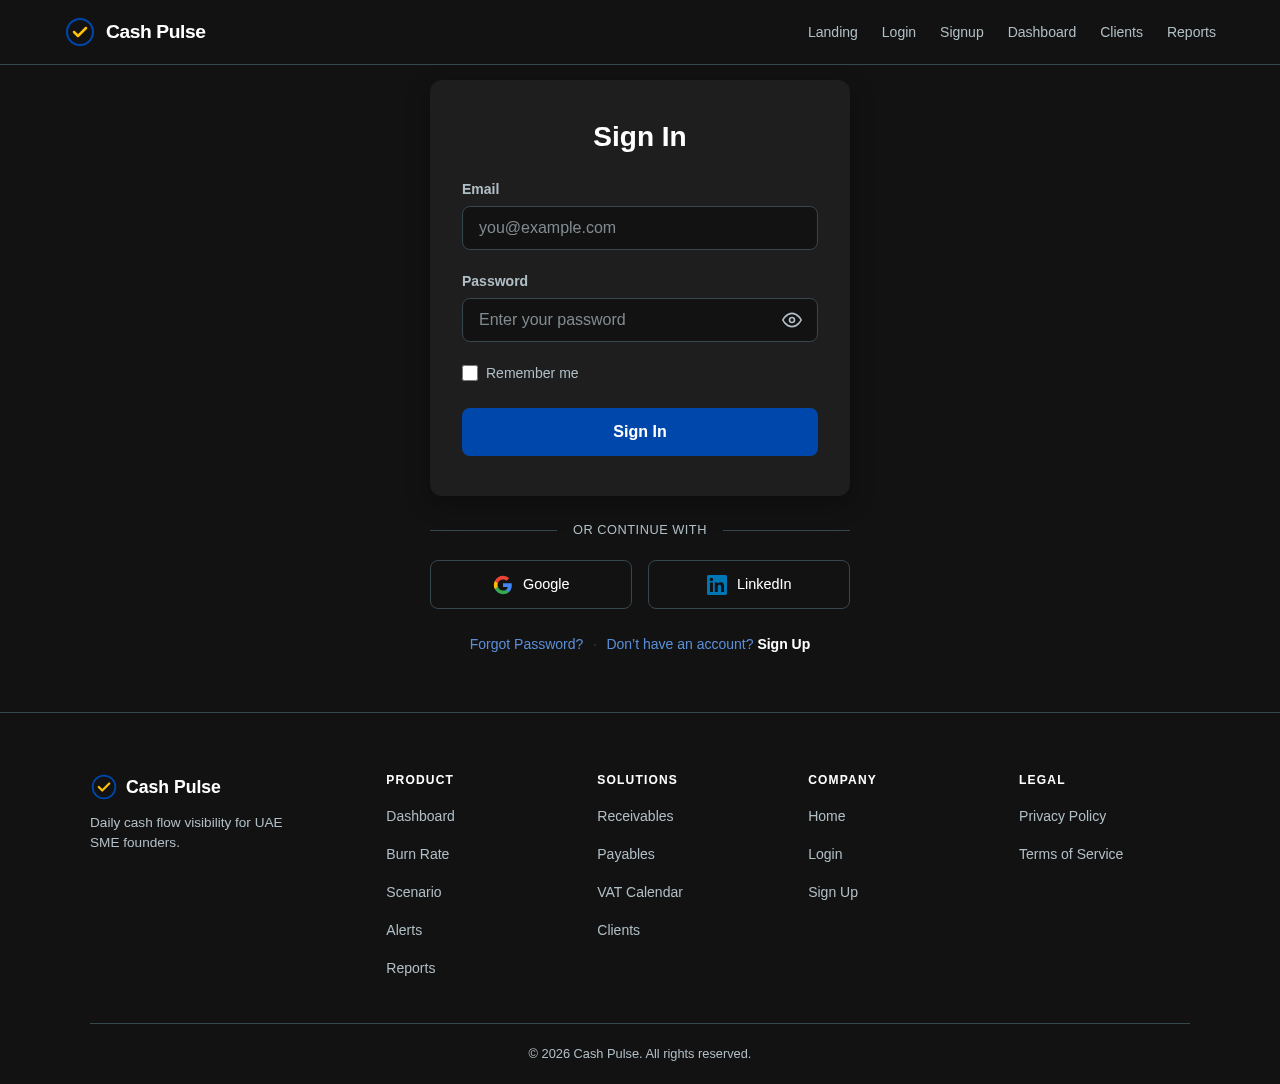Open Payables footer link
The image size is (1280, 1084).
pos(626,854)
